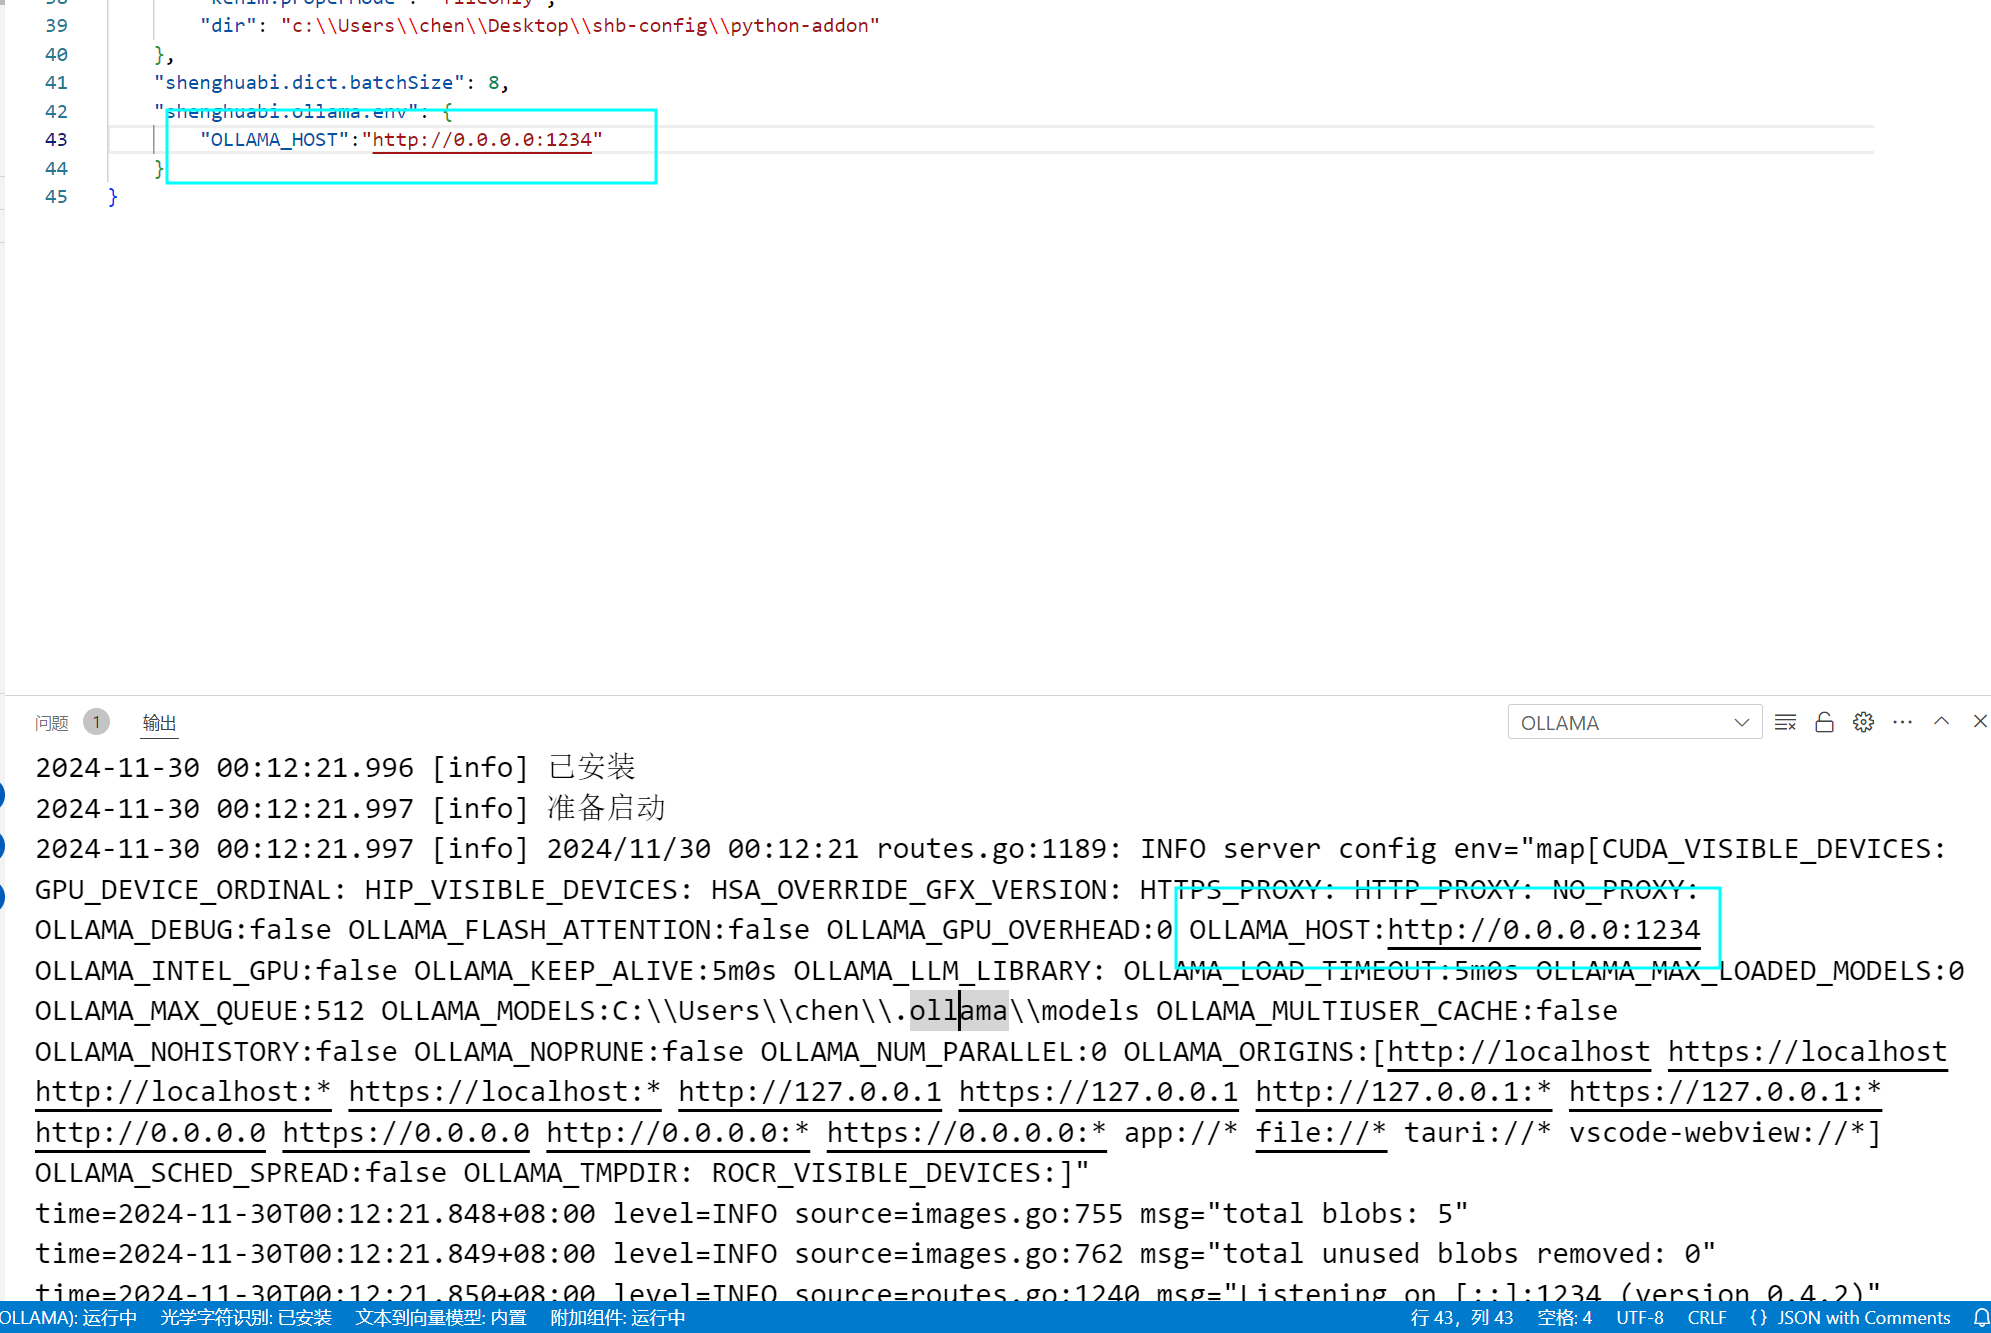
Task: Open notifications bell in status bar
Action: (1980, 1318)
